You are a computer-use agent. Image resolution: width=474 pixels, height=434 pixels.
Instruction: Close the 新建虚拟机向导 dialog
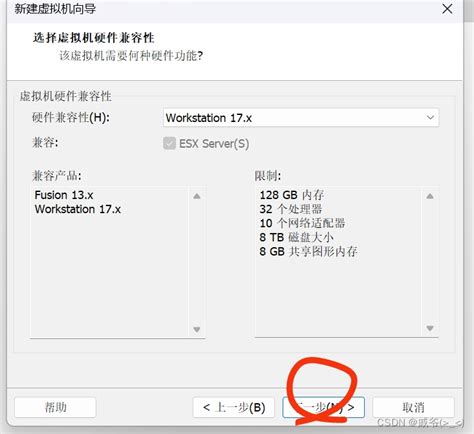[x=447, y=9]
